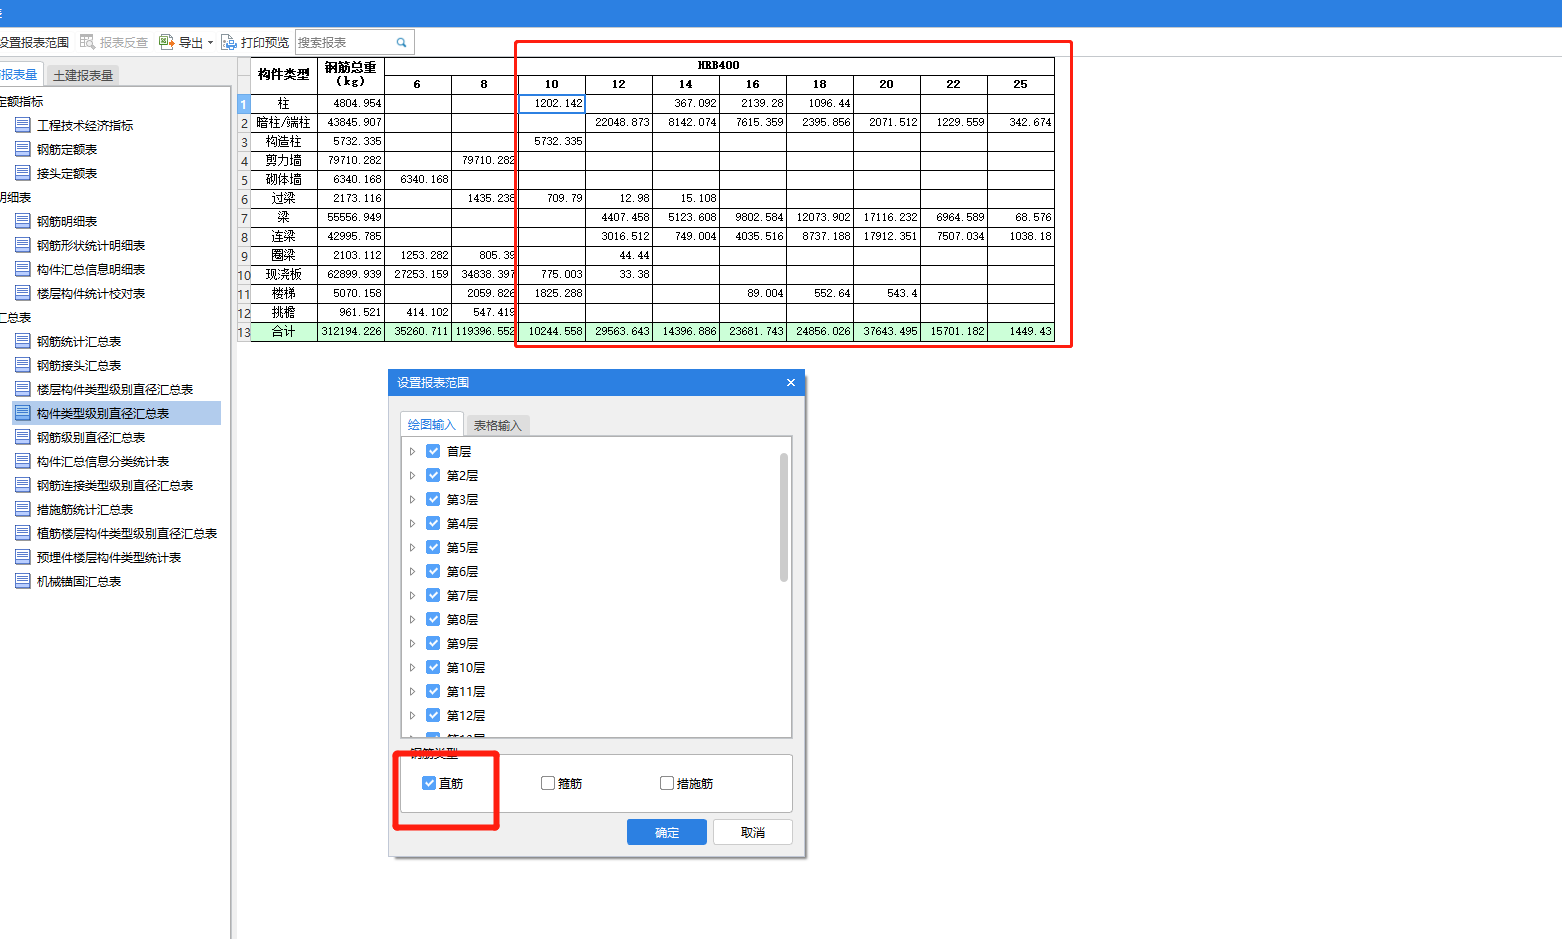This screenshot has height=939, width=1562.
Task: Click icon beside 钢筋定额表
Action: coord(23,149)
